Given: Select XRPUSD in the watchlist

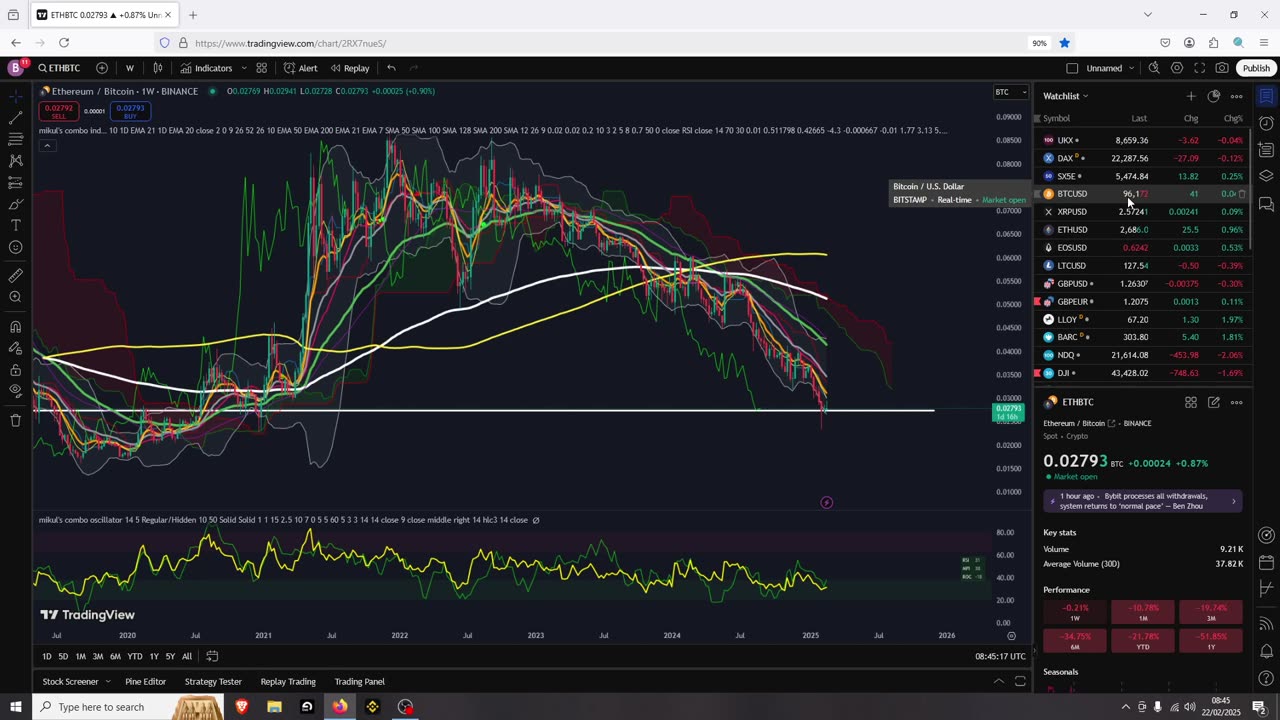Looking at the screenshot, I should (x=1142, y=212).
